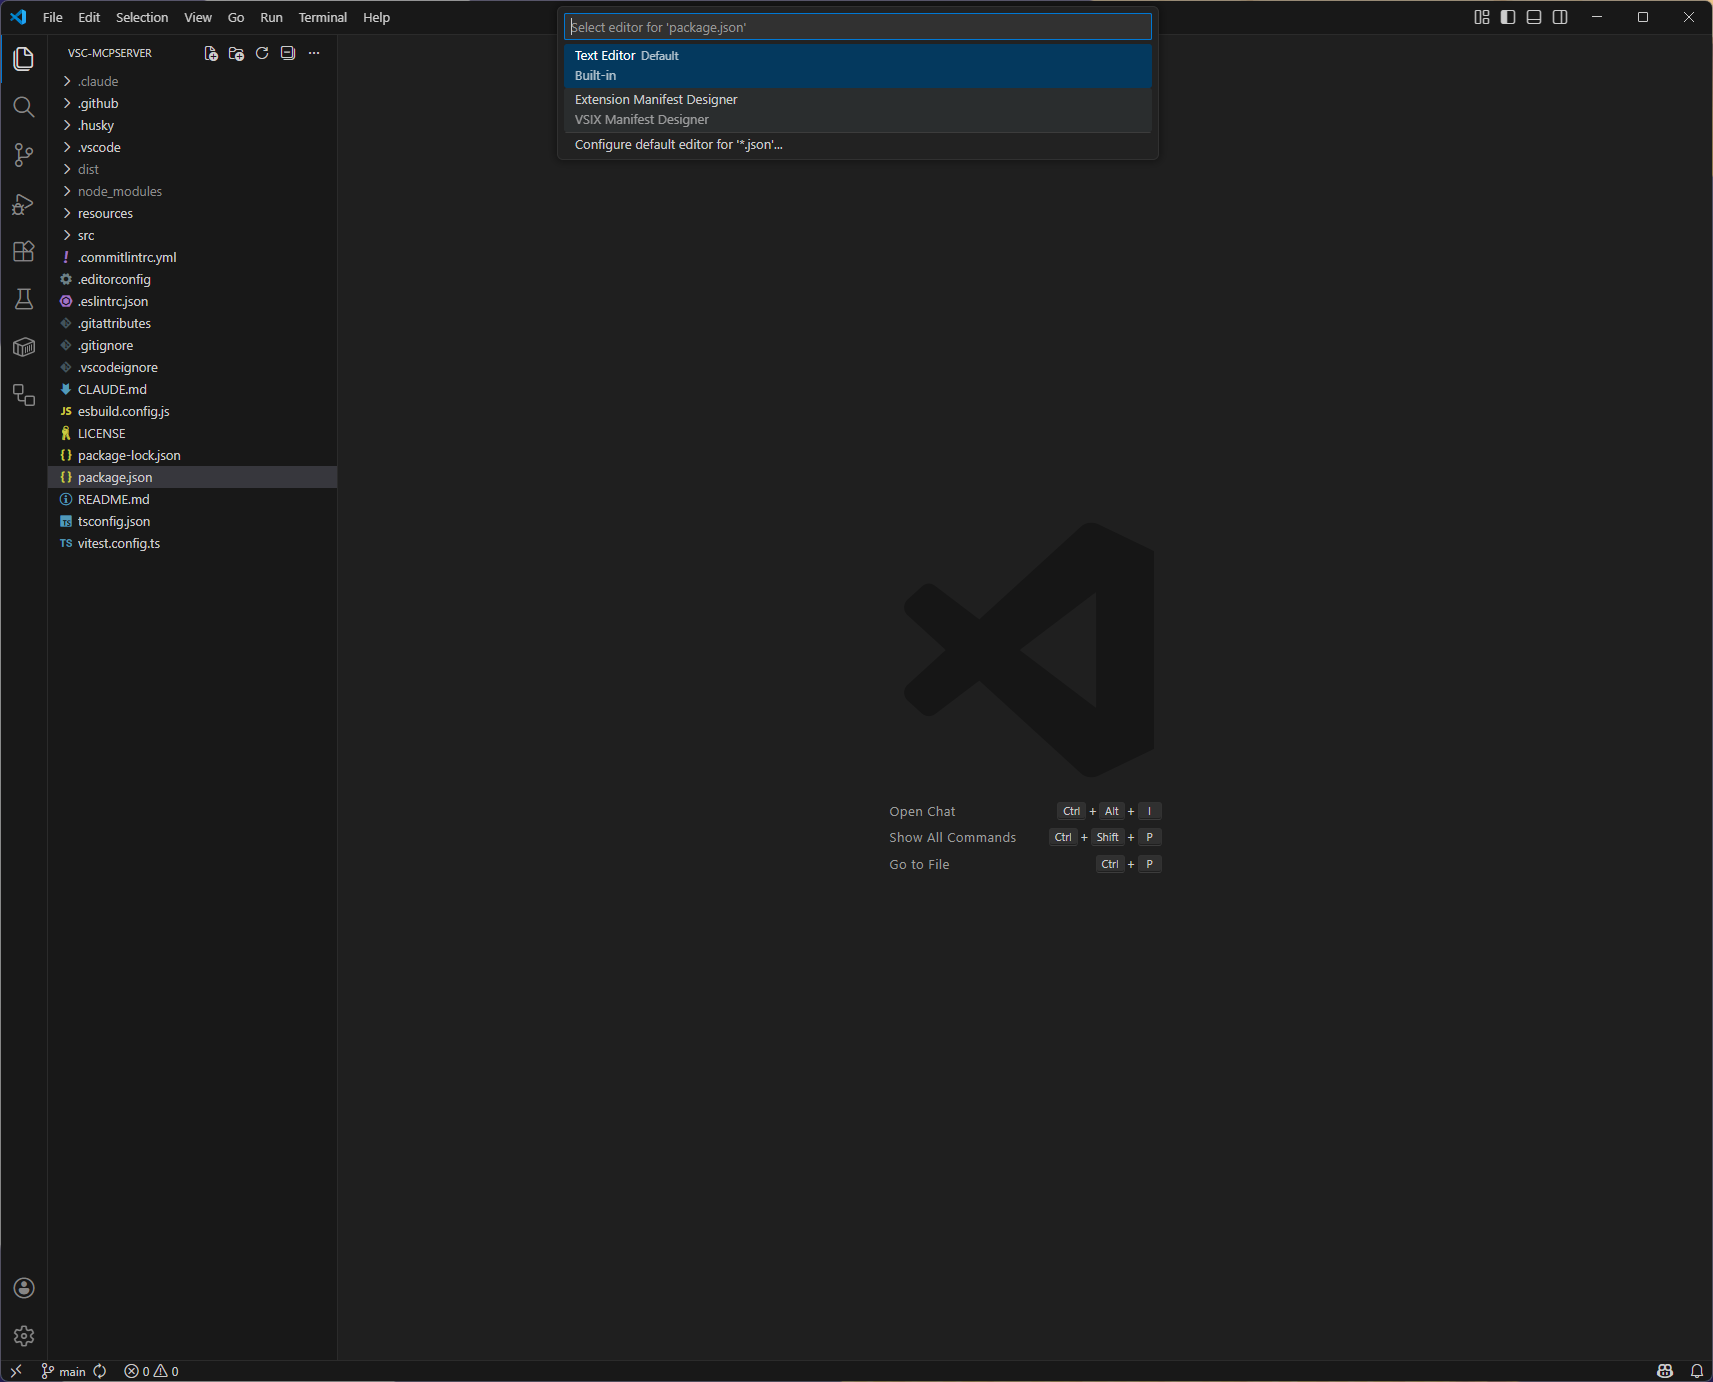The image size is (1713, 1382).
Task: Click the New File icon in Explorer
Action: coord(211,53)
